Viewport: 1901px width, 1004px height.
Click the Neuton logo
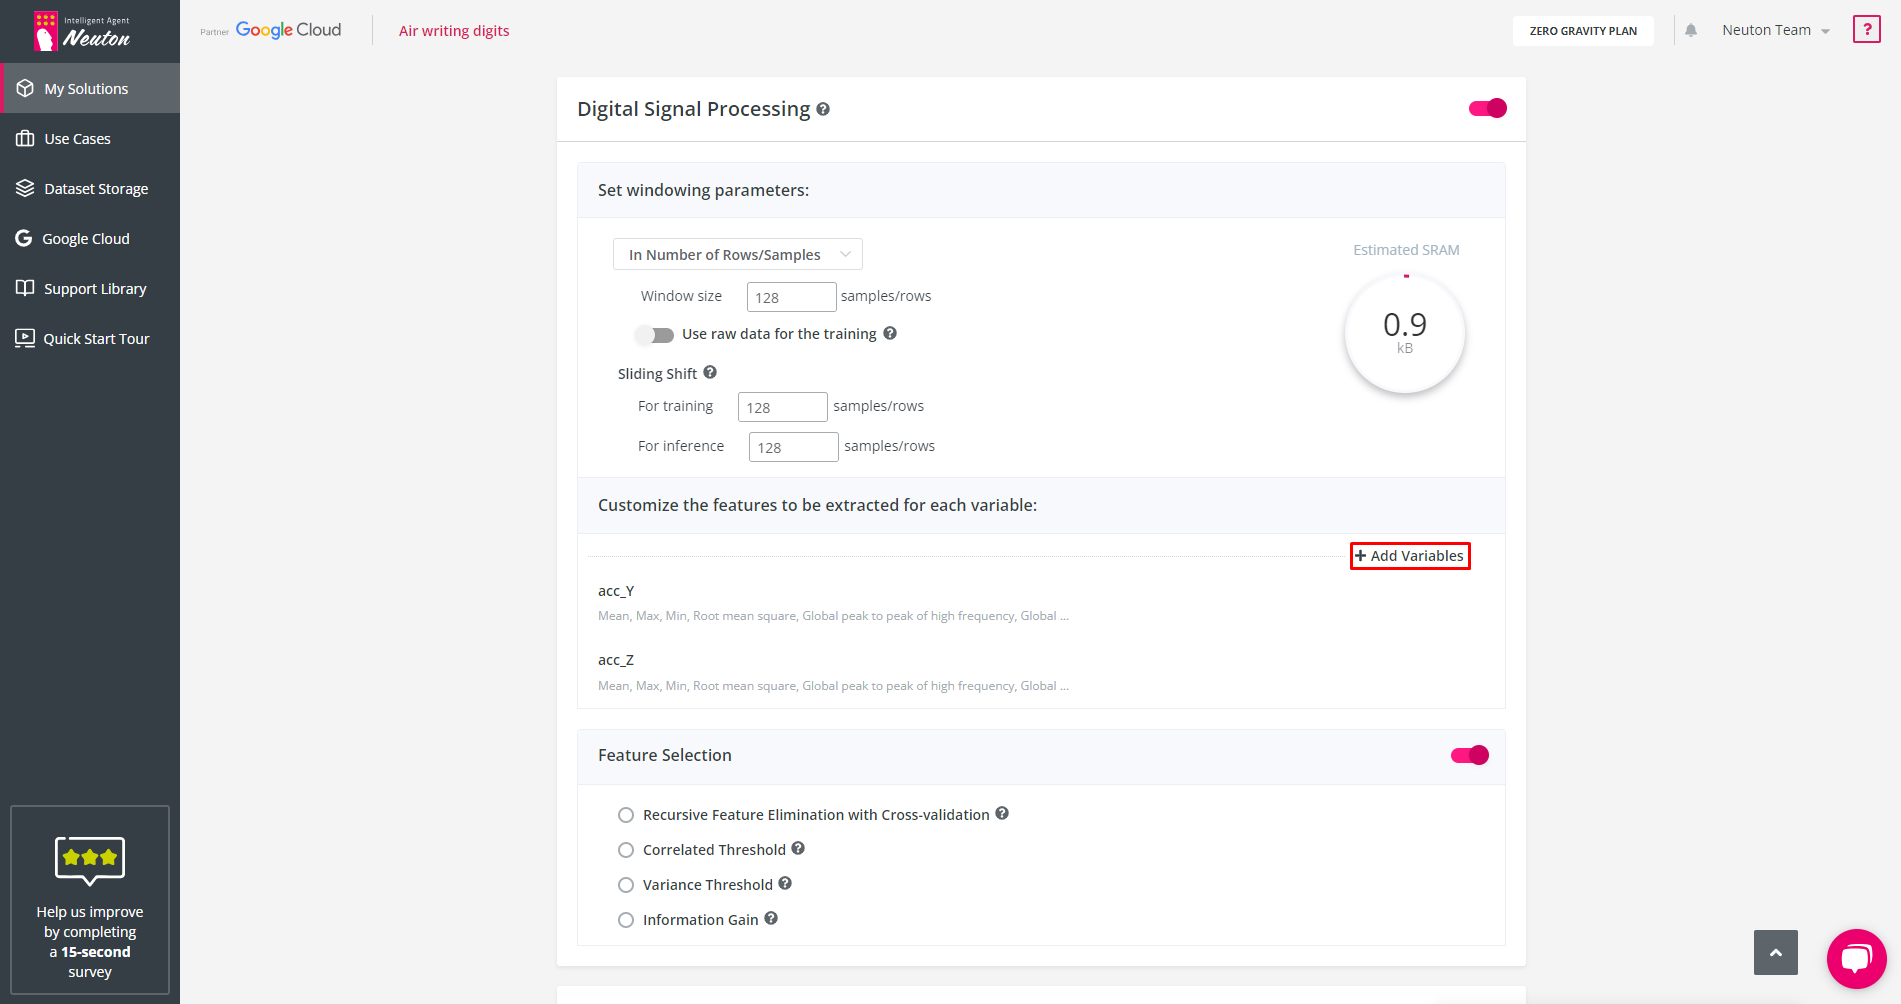81,31
